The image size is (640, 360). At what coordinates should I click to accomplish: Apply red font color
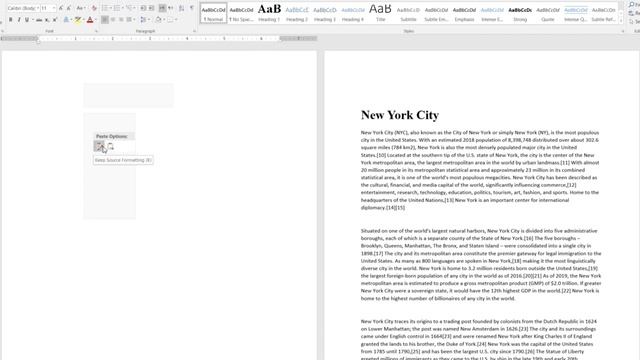tap(90, 20)
